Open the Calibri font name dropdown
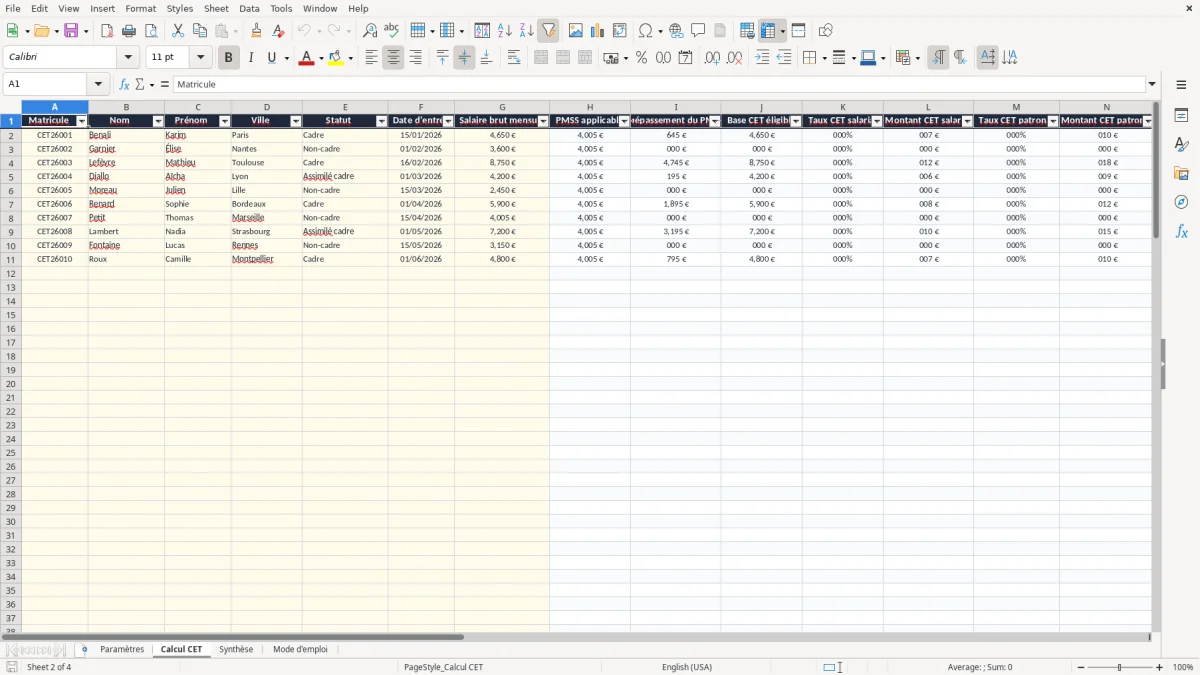 [128, 58]
